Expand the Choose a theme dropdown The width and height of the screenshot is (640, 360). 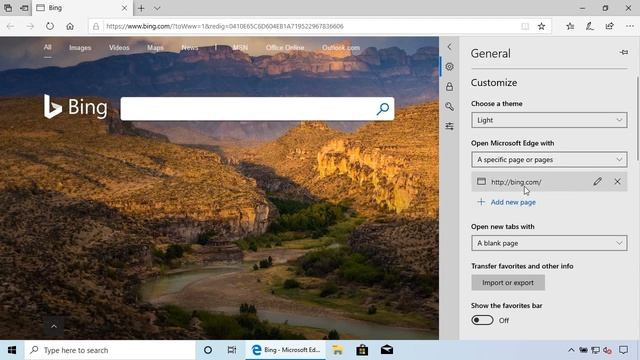pos(549,120)
